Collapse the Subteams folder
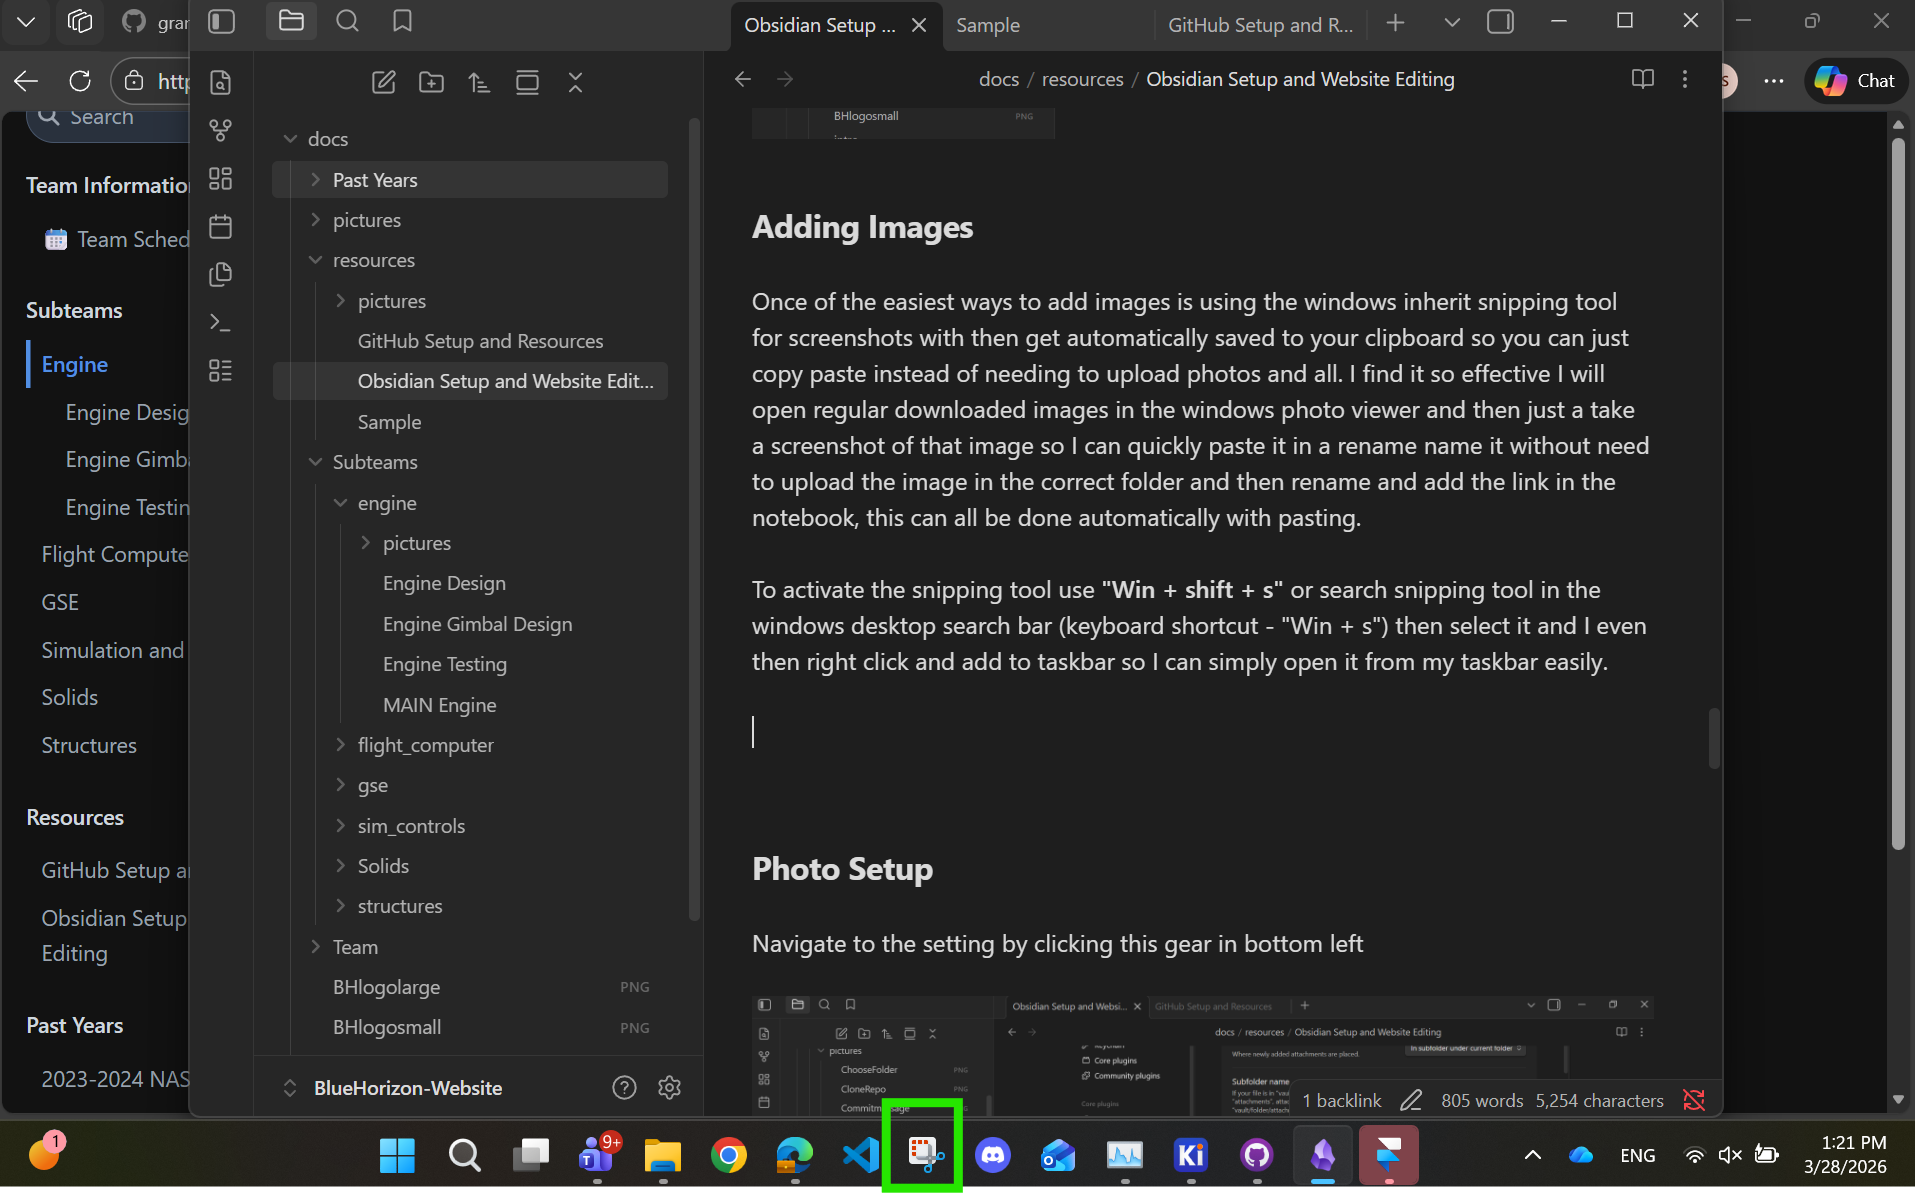1915x1193 pixels. coord(315,462)
